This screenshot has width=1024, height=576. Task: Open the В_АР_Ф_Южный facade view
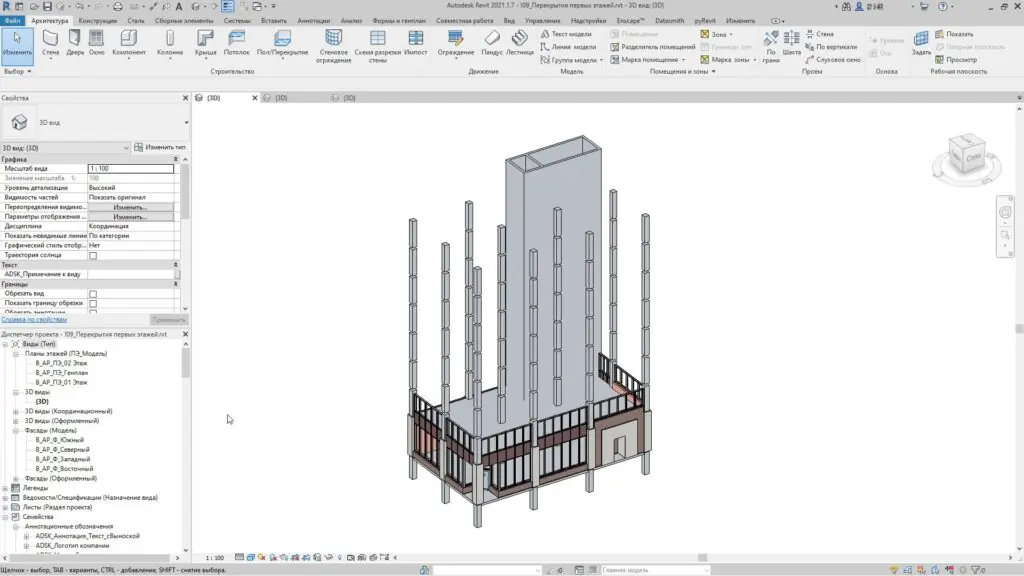tap(59, 440)
